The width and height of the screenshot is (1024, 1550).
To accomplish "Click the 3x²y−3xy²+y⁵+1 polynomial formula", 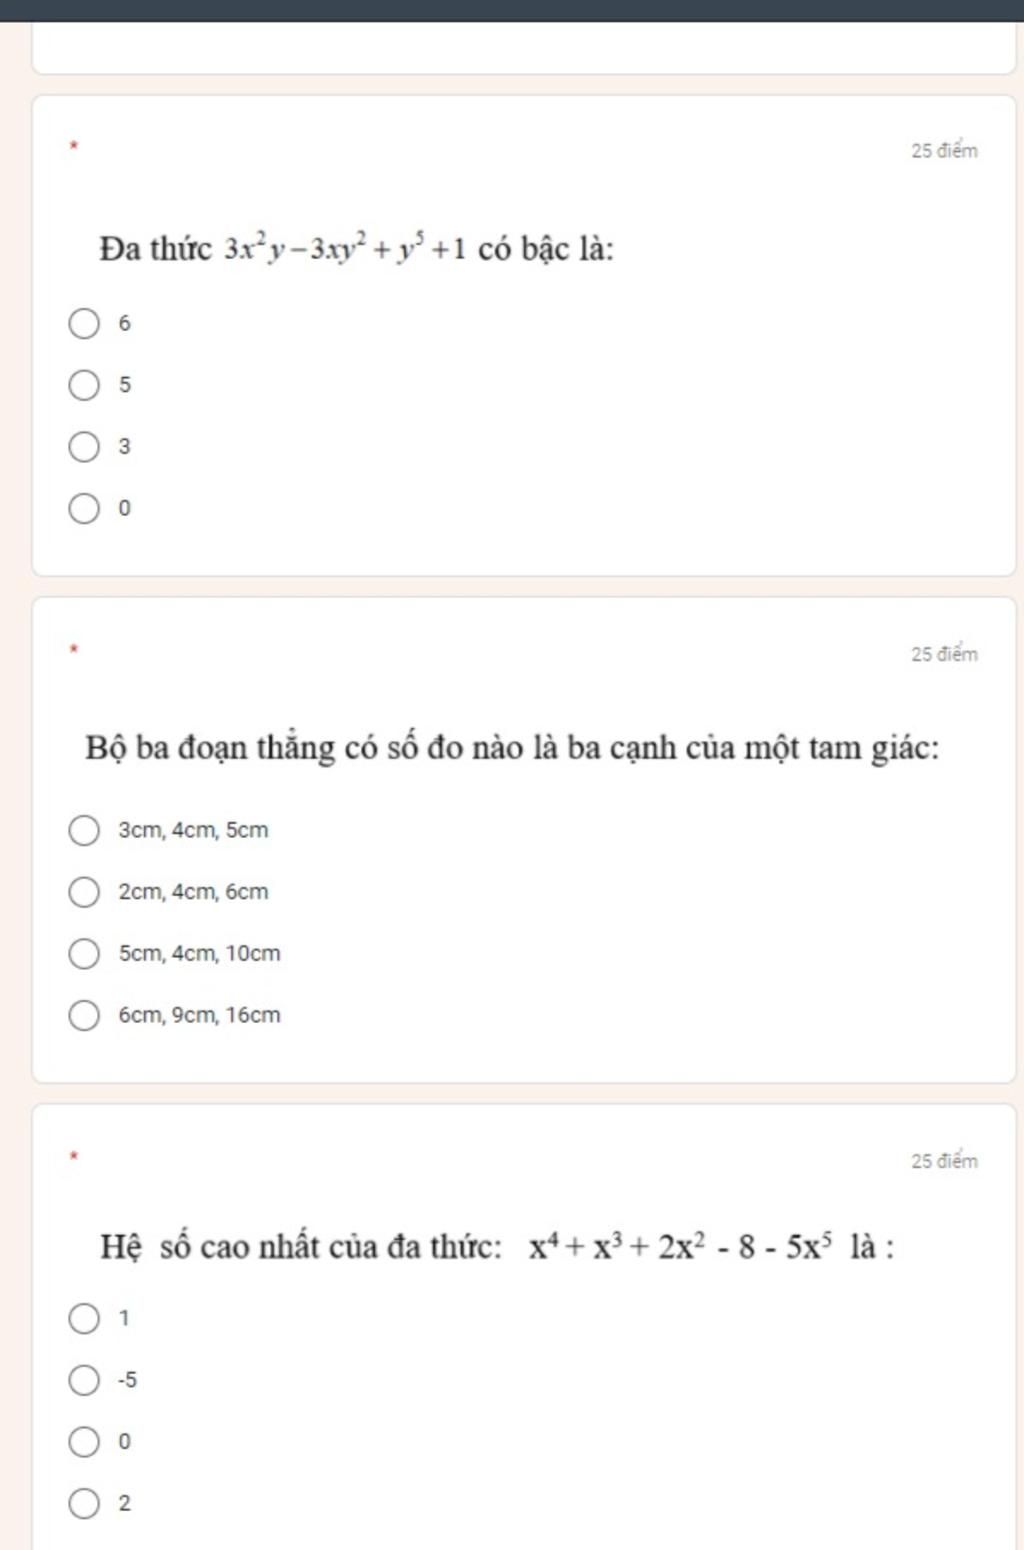I will (x=345, y=248).
